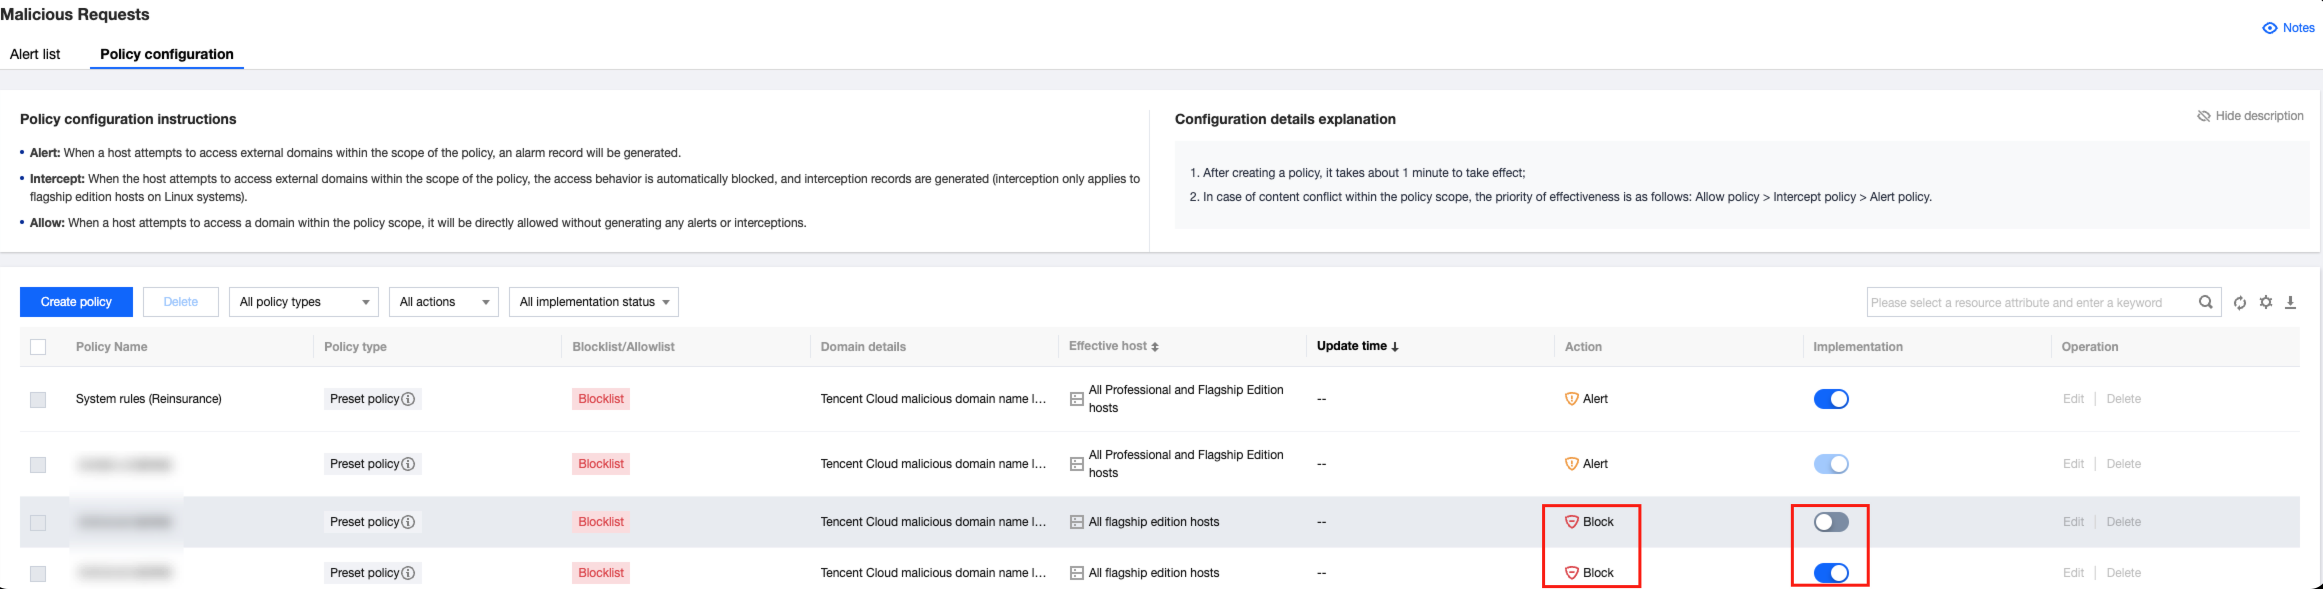Select the Policy configuration tab
Viewport: 2323px width, 589px height.
[x=167, y=54]
